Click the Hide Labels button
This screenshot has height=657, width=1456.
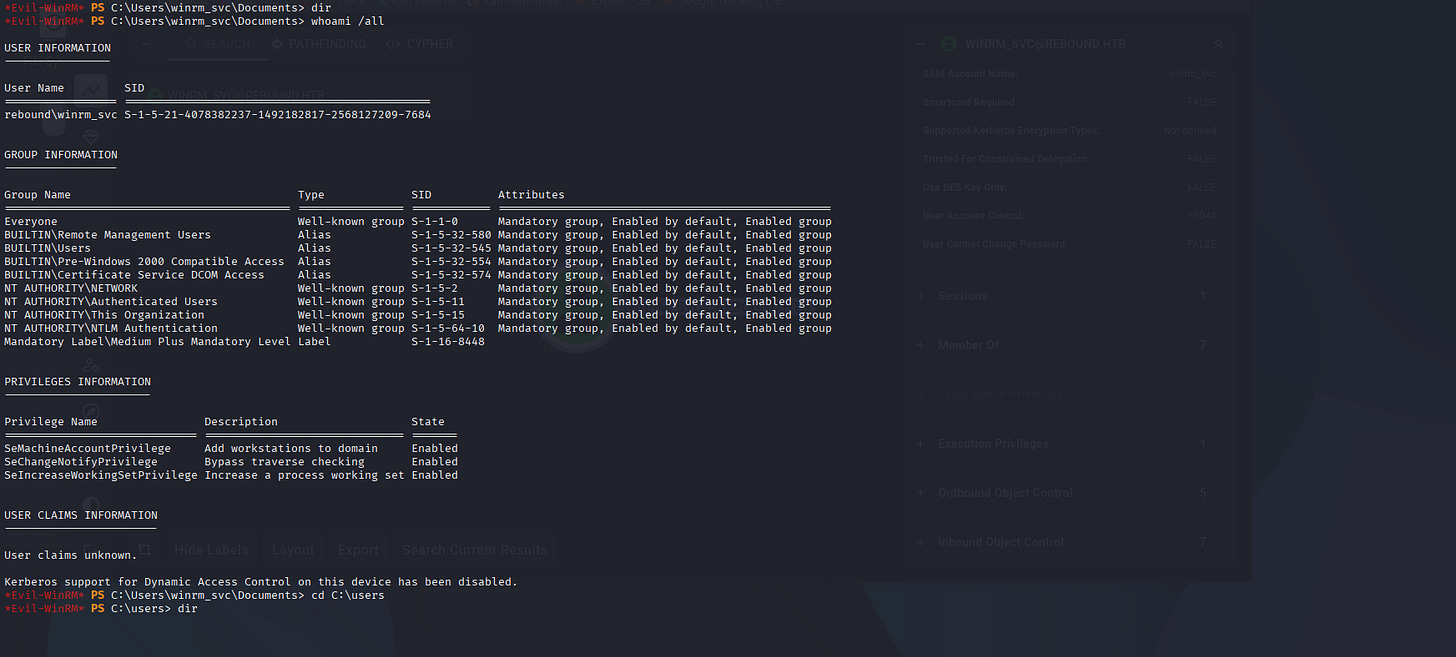point(214,550)
